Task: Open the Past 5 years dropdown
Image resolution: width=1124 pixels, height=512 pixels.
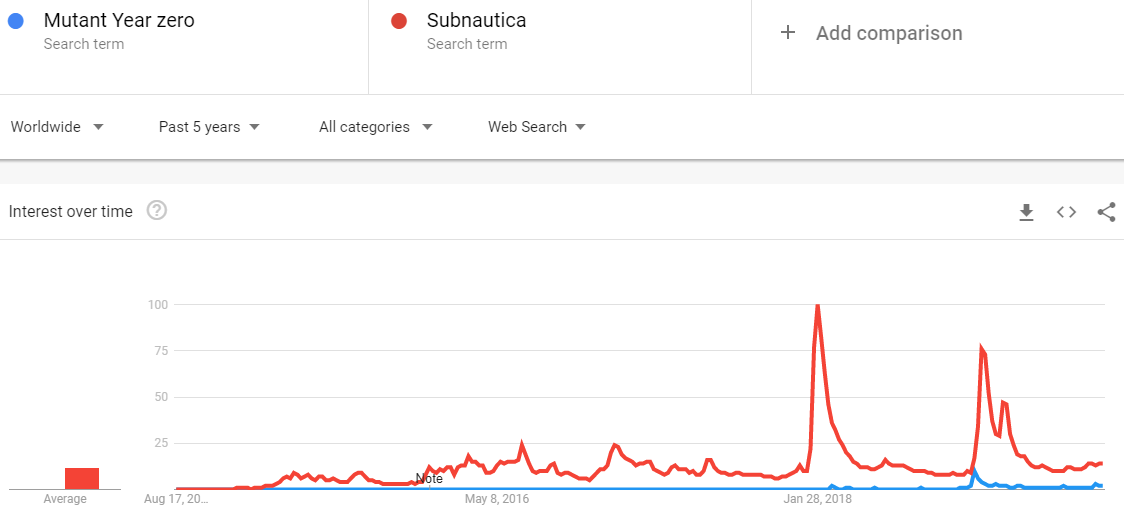Action: (x=209, y=127)
